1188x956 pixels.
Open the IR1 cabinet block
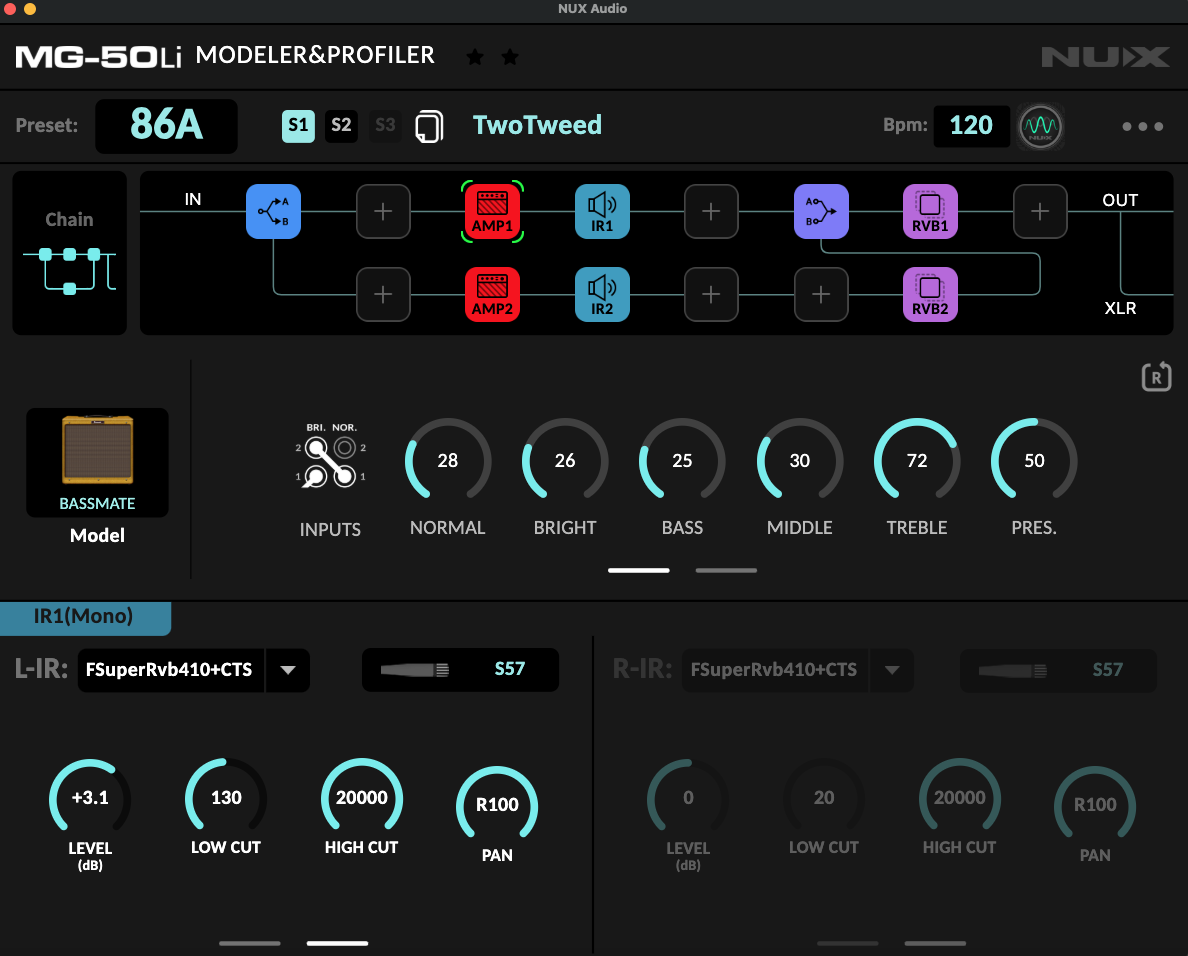pyautogui.click(x=602, y=211)
